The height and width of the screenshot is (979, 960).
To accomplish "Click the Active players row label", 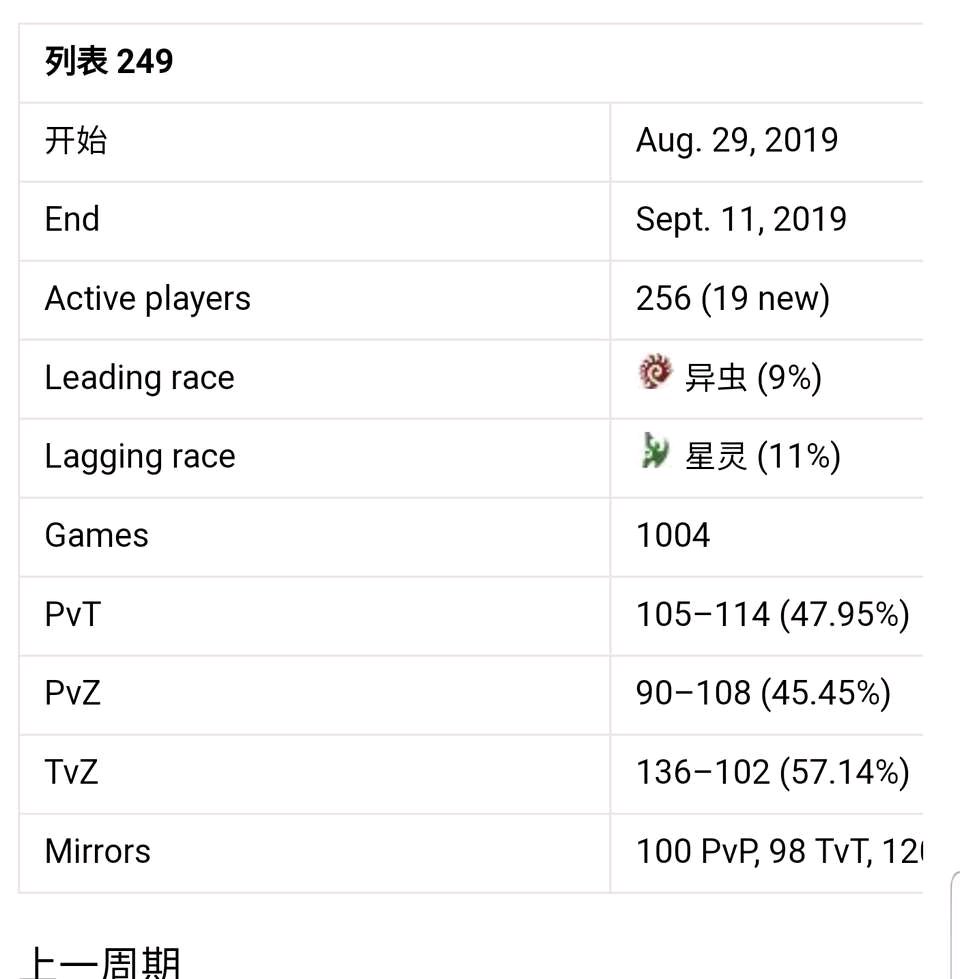I will [x=147, y=299].
